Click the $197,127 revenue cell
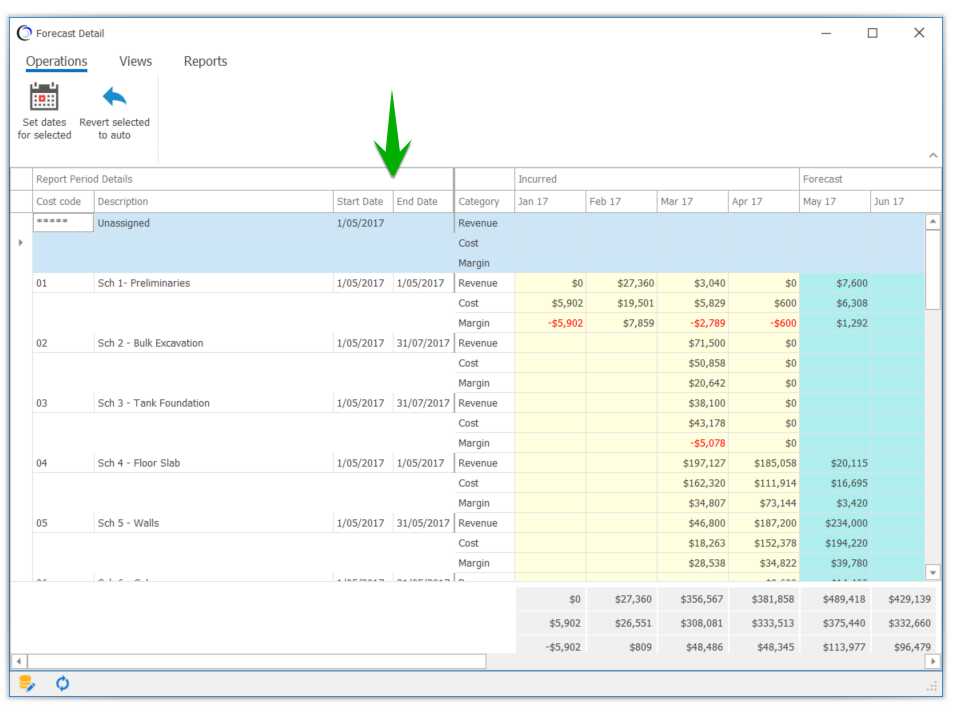 point(692,463)
